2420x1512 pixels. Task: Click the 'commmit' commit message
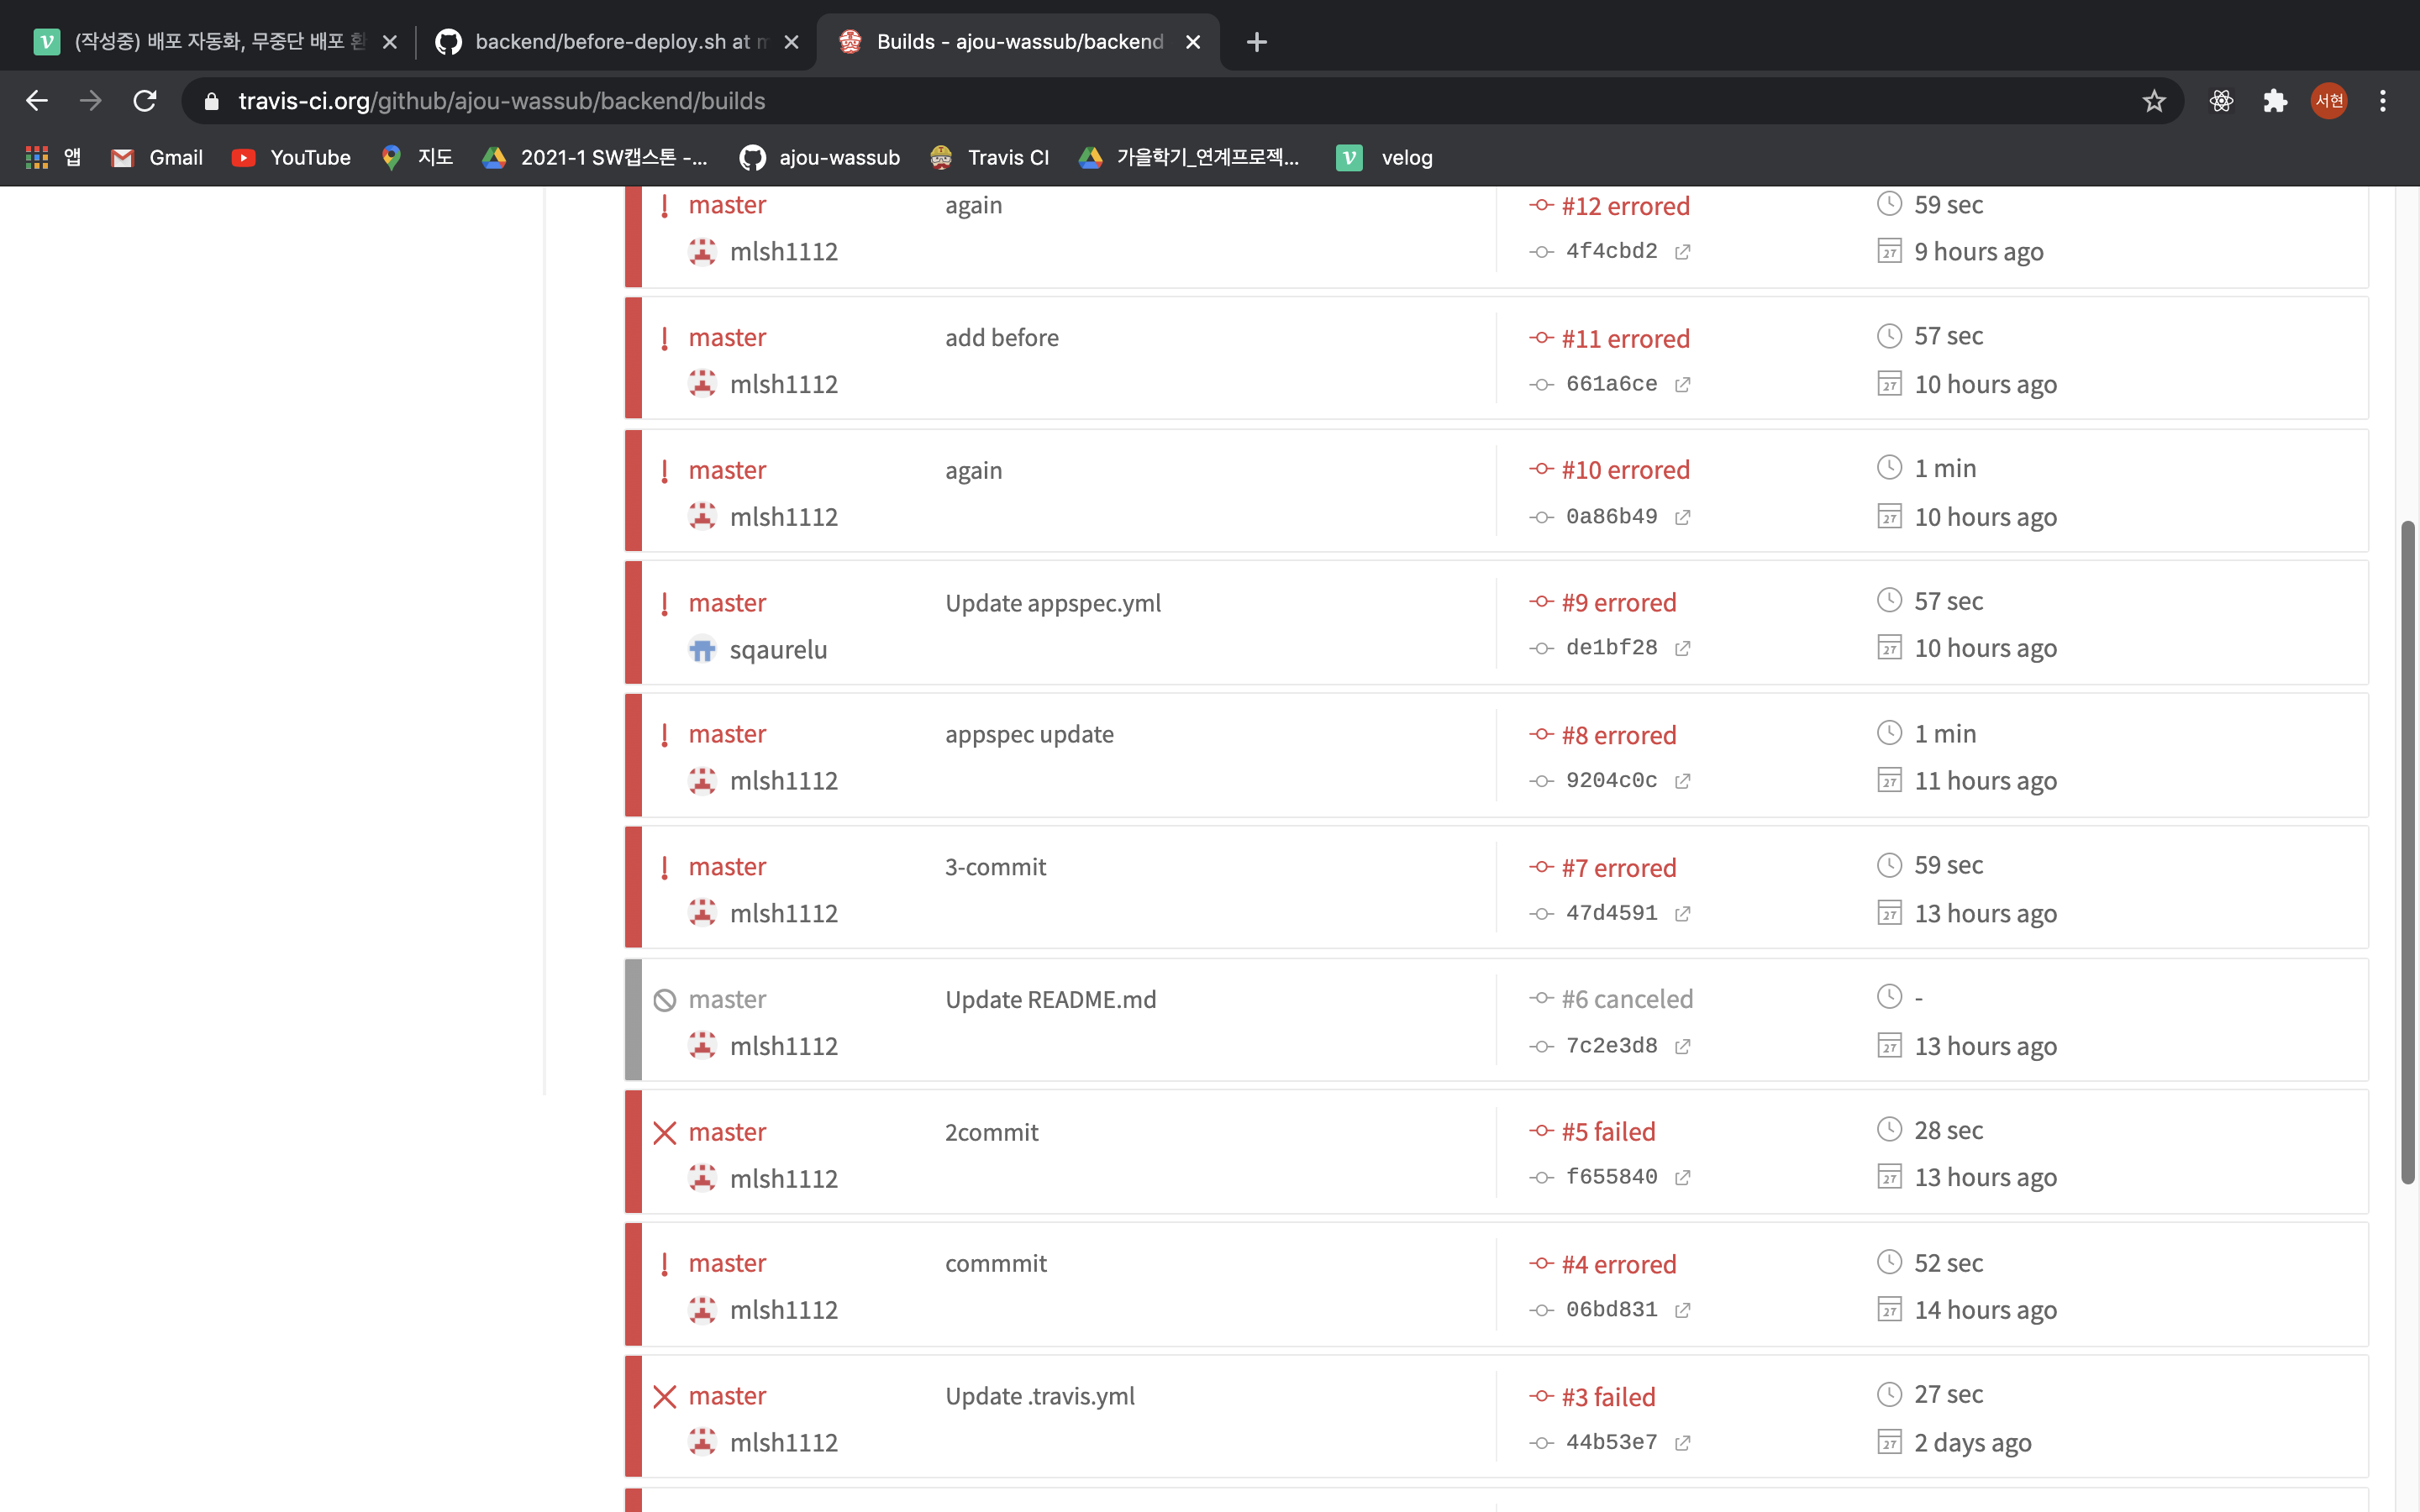995,1264
